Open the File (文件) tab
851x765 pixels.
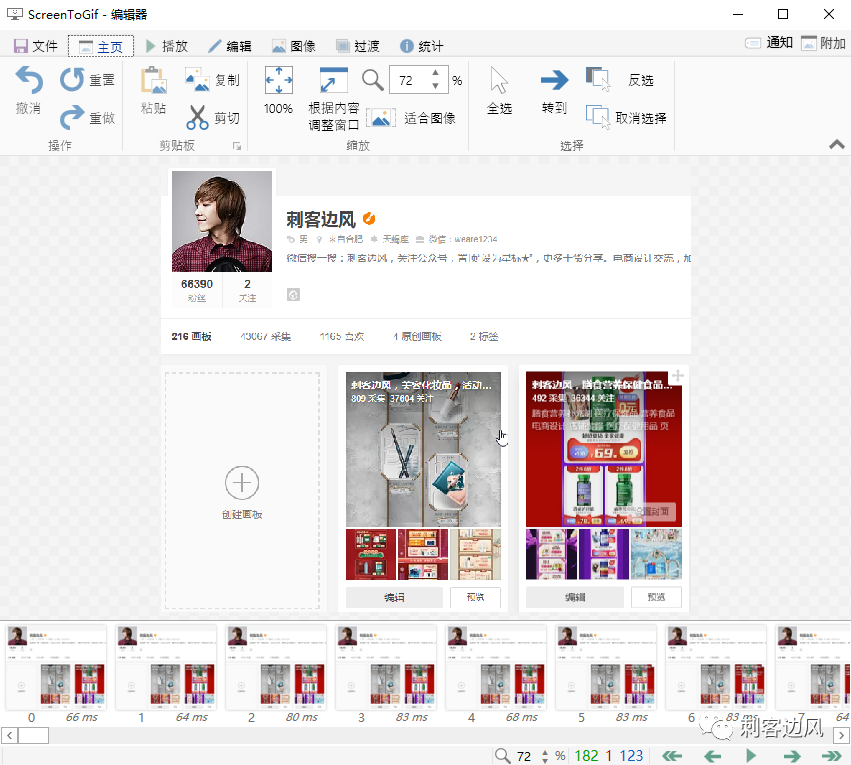tap(36, 46)
